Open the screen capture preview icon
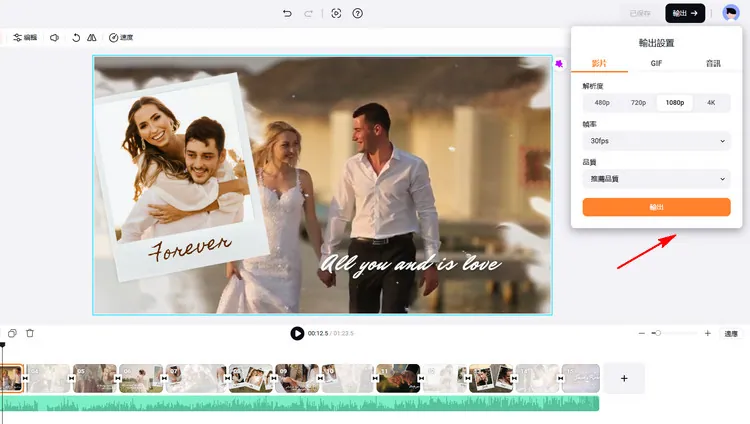The image size is (750, 424). [x=336, y=13]
